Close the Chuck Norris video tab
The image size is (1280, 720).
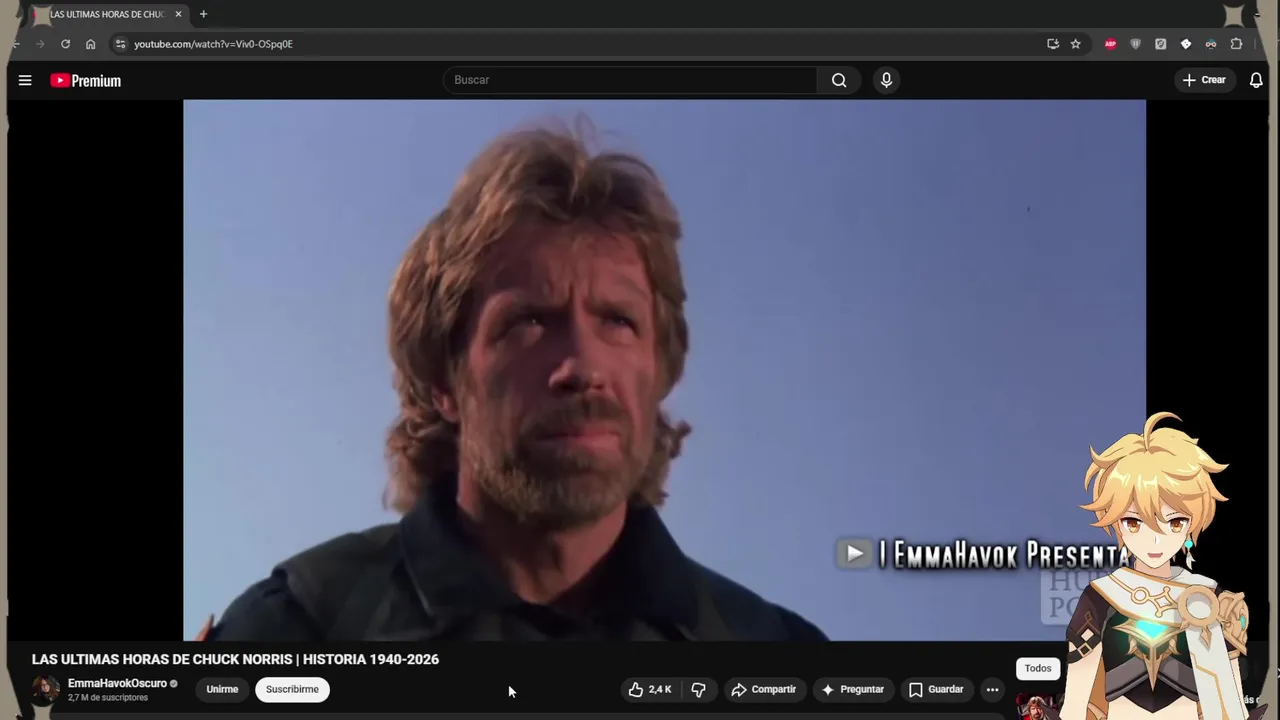(178, 14)
